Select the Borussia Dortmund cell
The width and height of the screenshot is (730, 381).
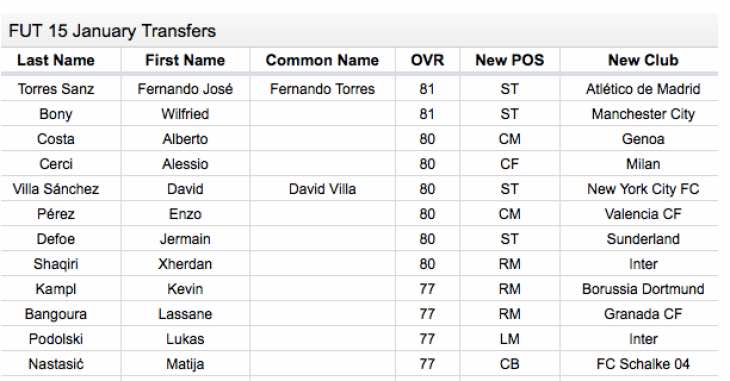click(643, 289)
